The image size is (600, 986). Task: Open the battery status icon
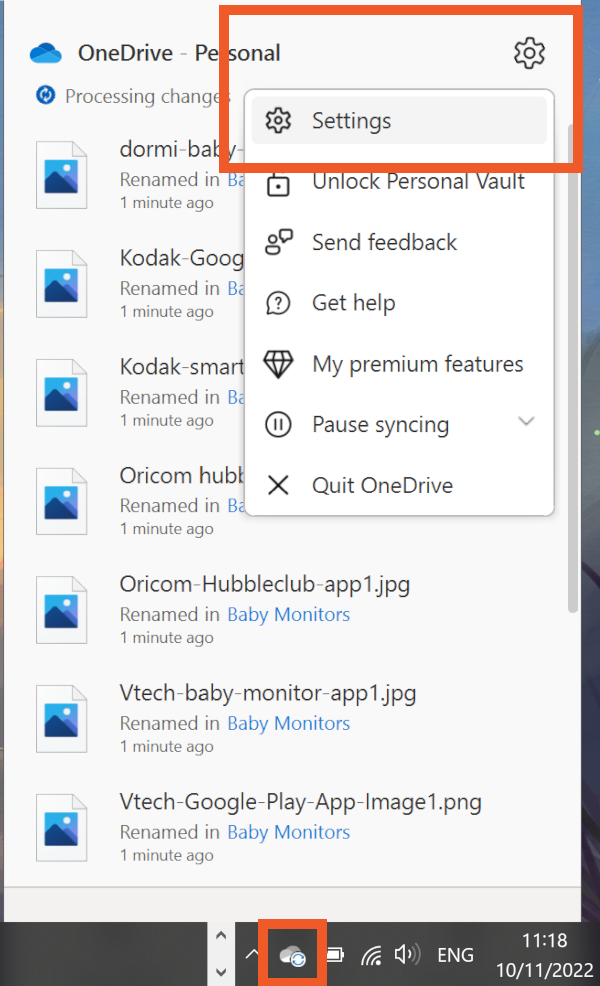click(334, 955)
